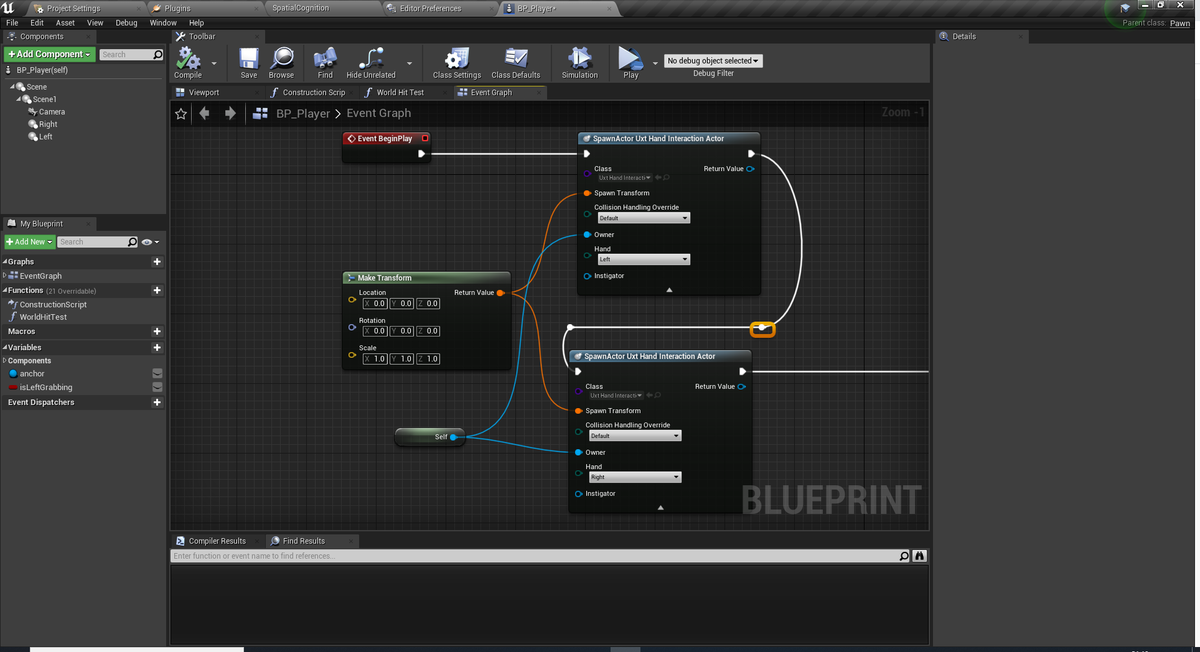
Task: Collapse the Variables section
Action: point(5,347)
